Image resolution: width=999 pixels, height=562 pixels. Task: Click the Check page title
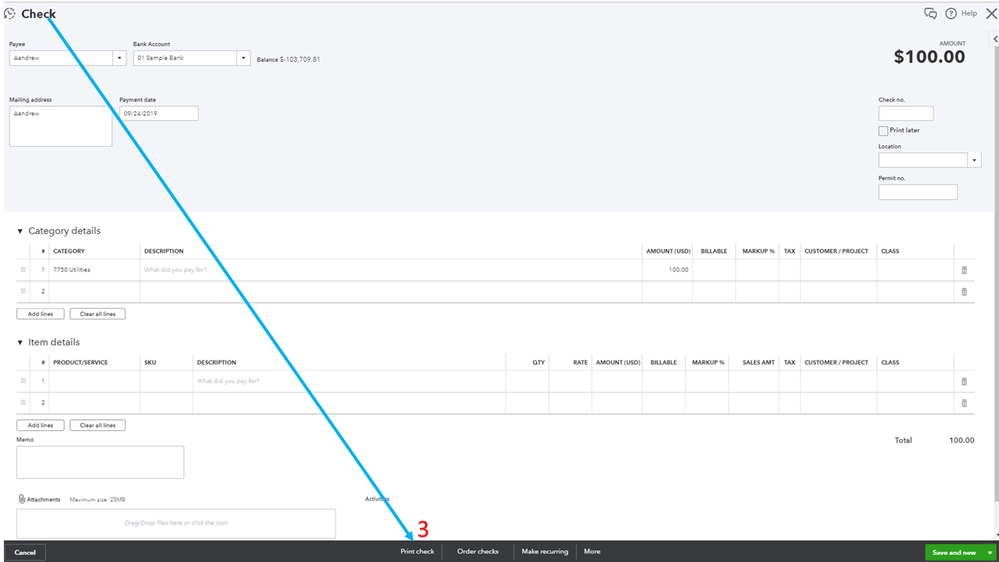(x=38, y=14)
